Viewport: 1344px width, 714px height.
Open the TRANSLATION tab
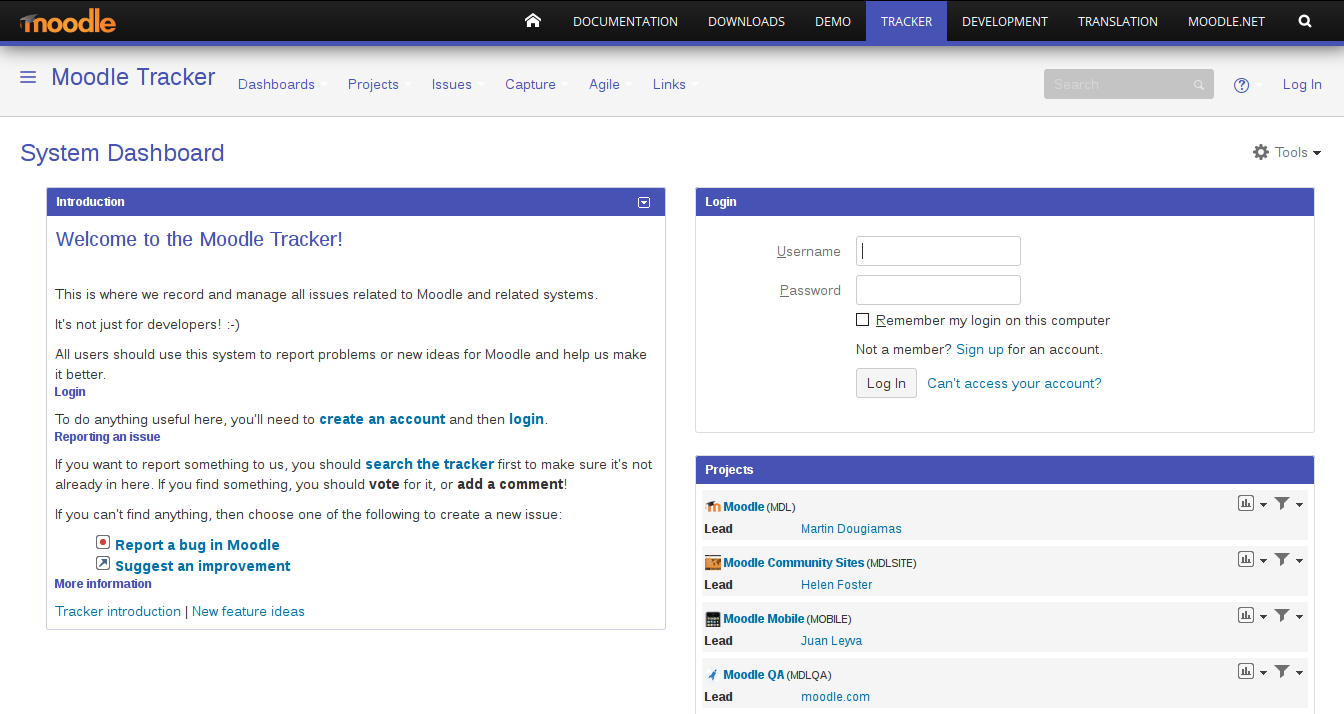click(x=1118, y=21)
